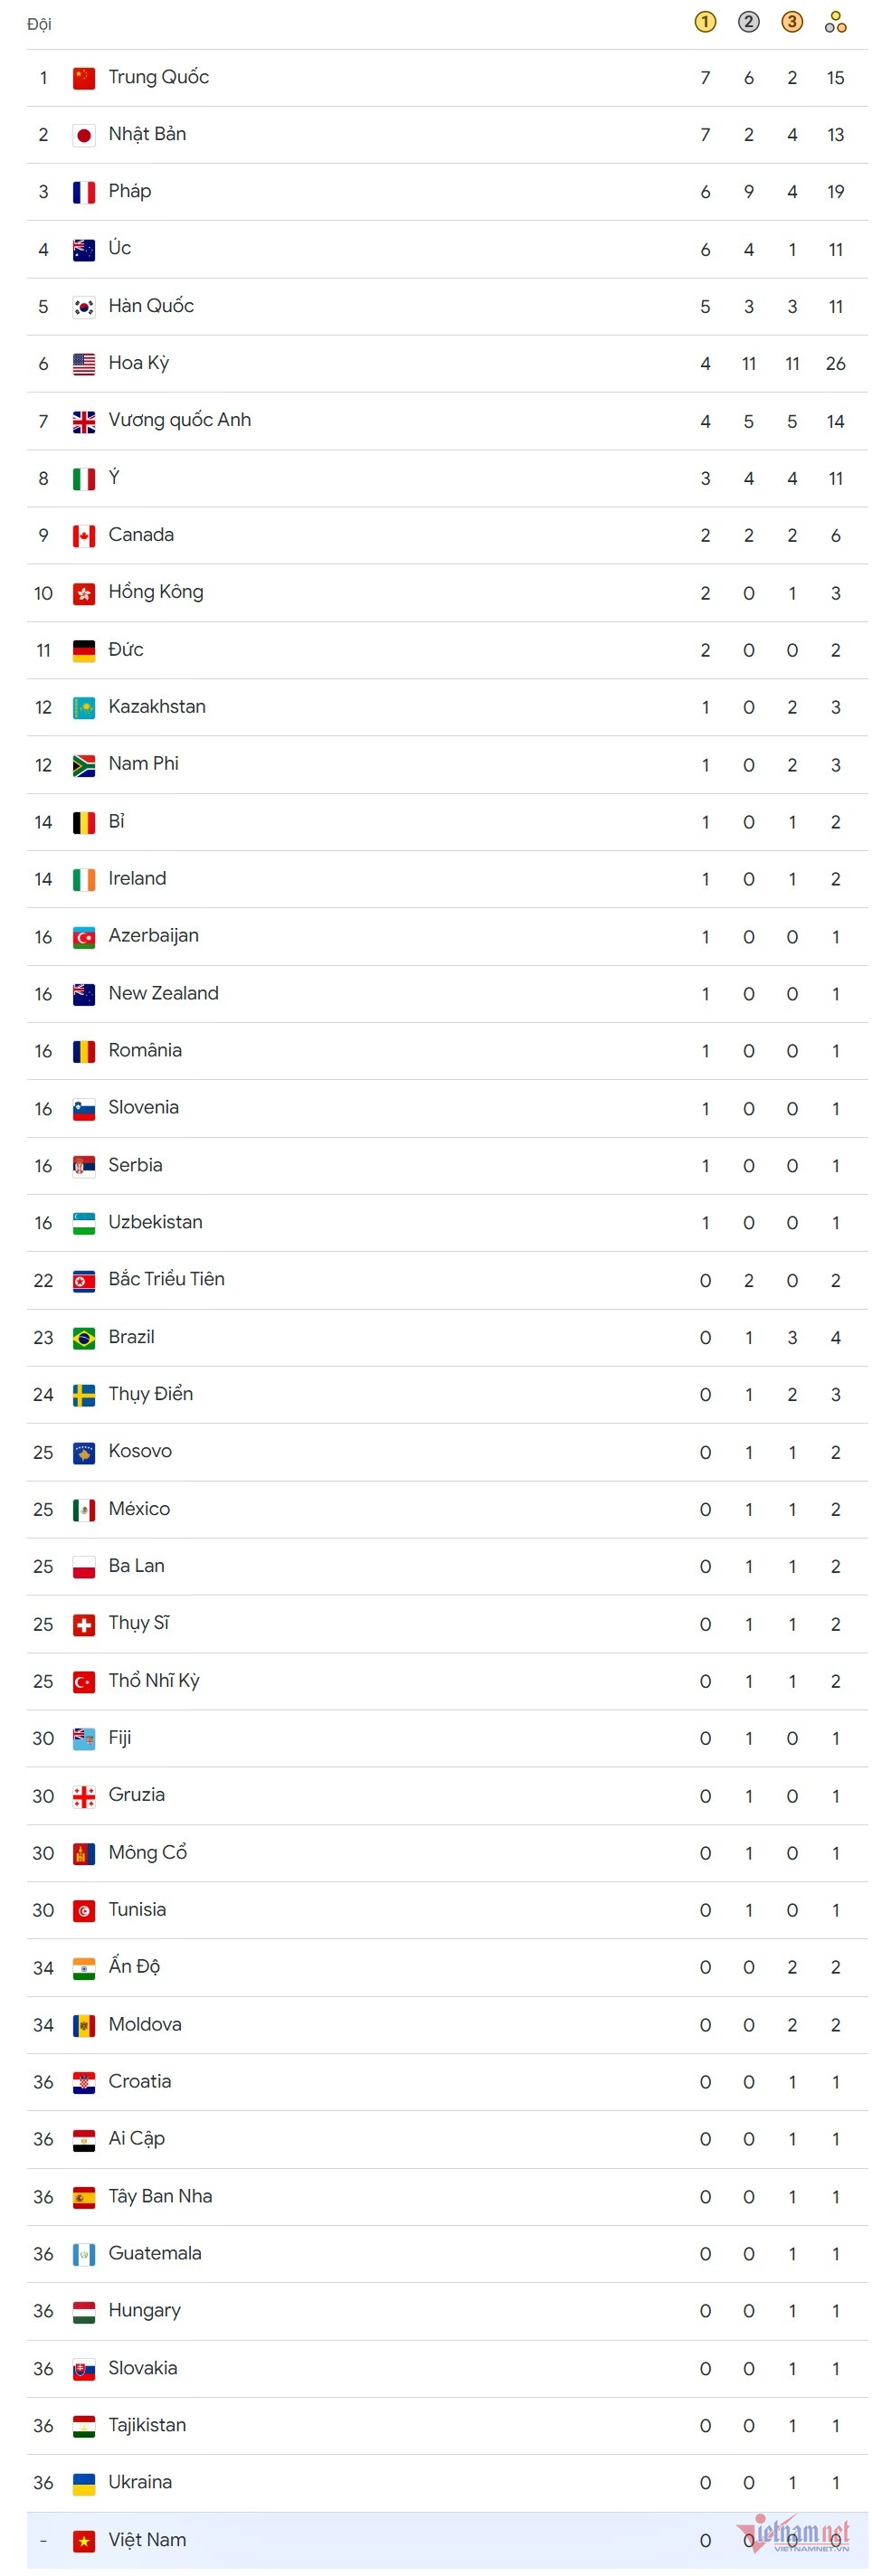Click the Đội column header
Screen dimensions: 872x2576
(39, 24)
